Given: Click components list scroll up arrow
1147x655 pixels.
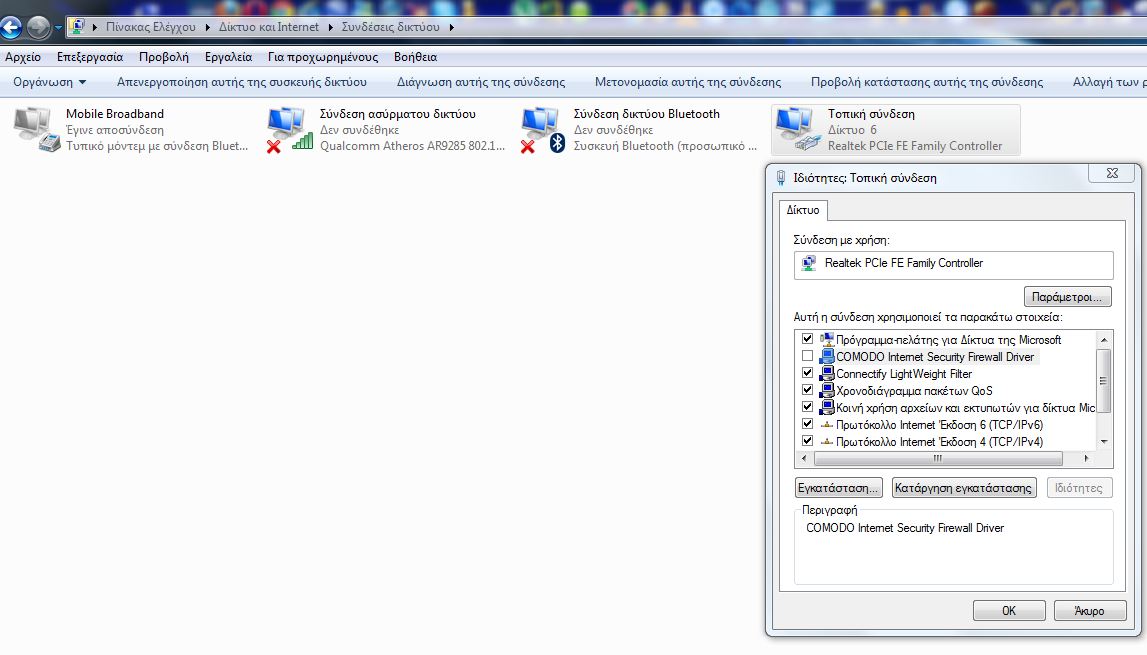Looking at the screenshot, I should [1104, 340].
